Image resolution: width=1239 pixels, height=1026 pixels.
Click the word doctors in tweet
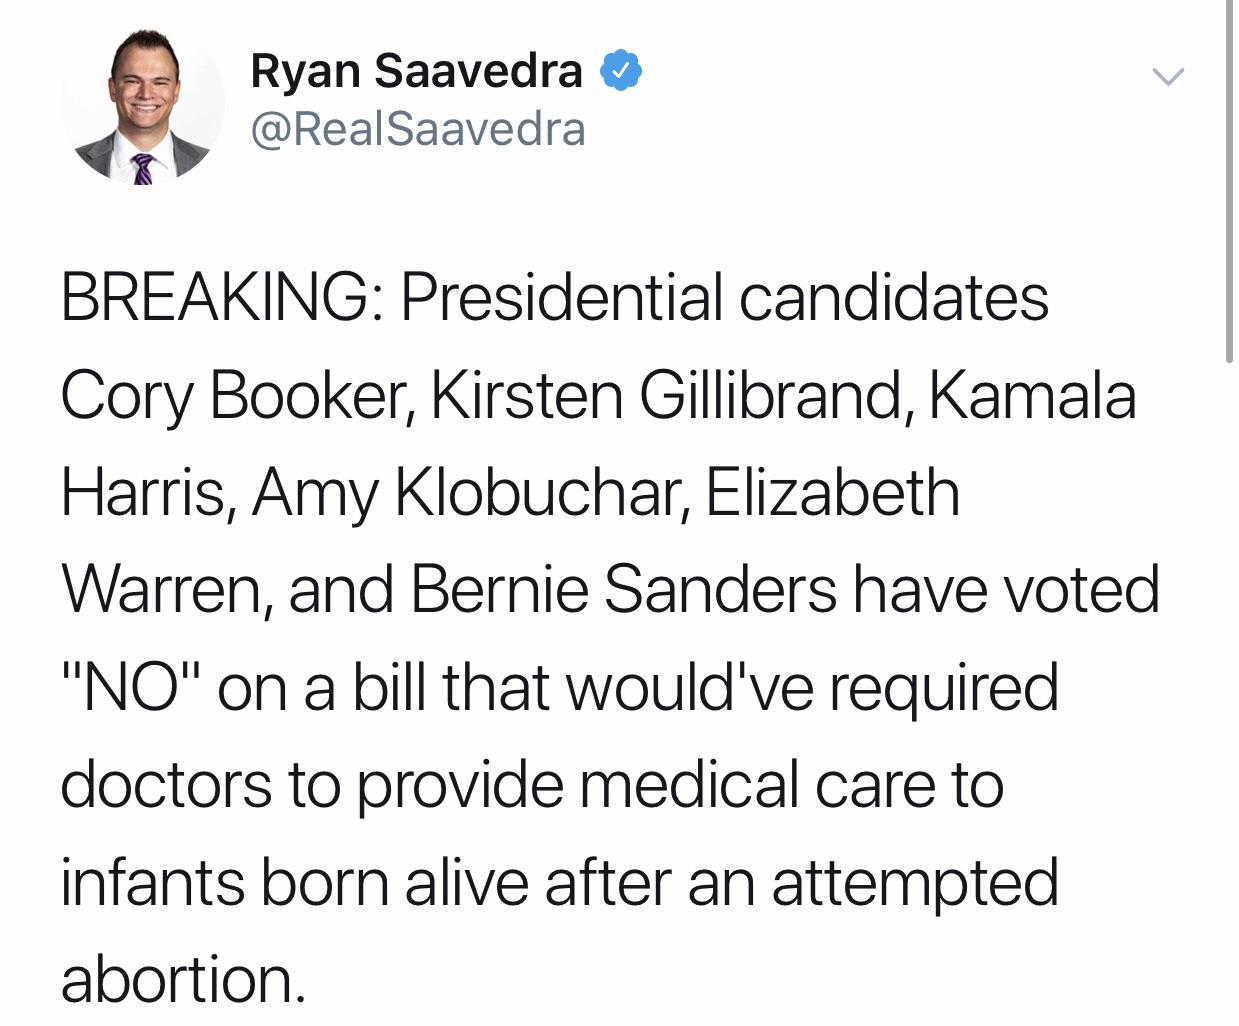click(x=166, y=784)
